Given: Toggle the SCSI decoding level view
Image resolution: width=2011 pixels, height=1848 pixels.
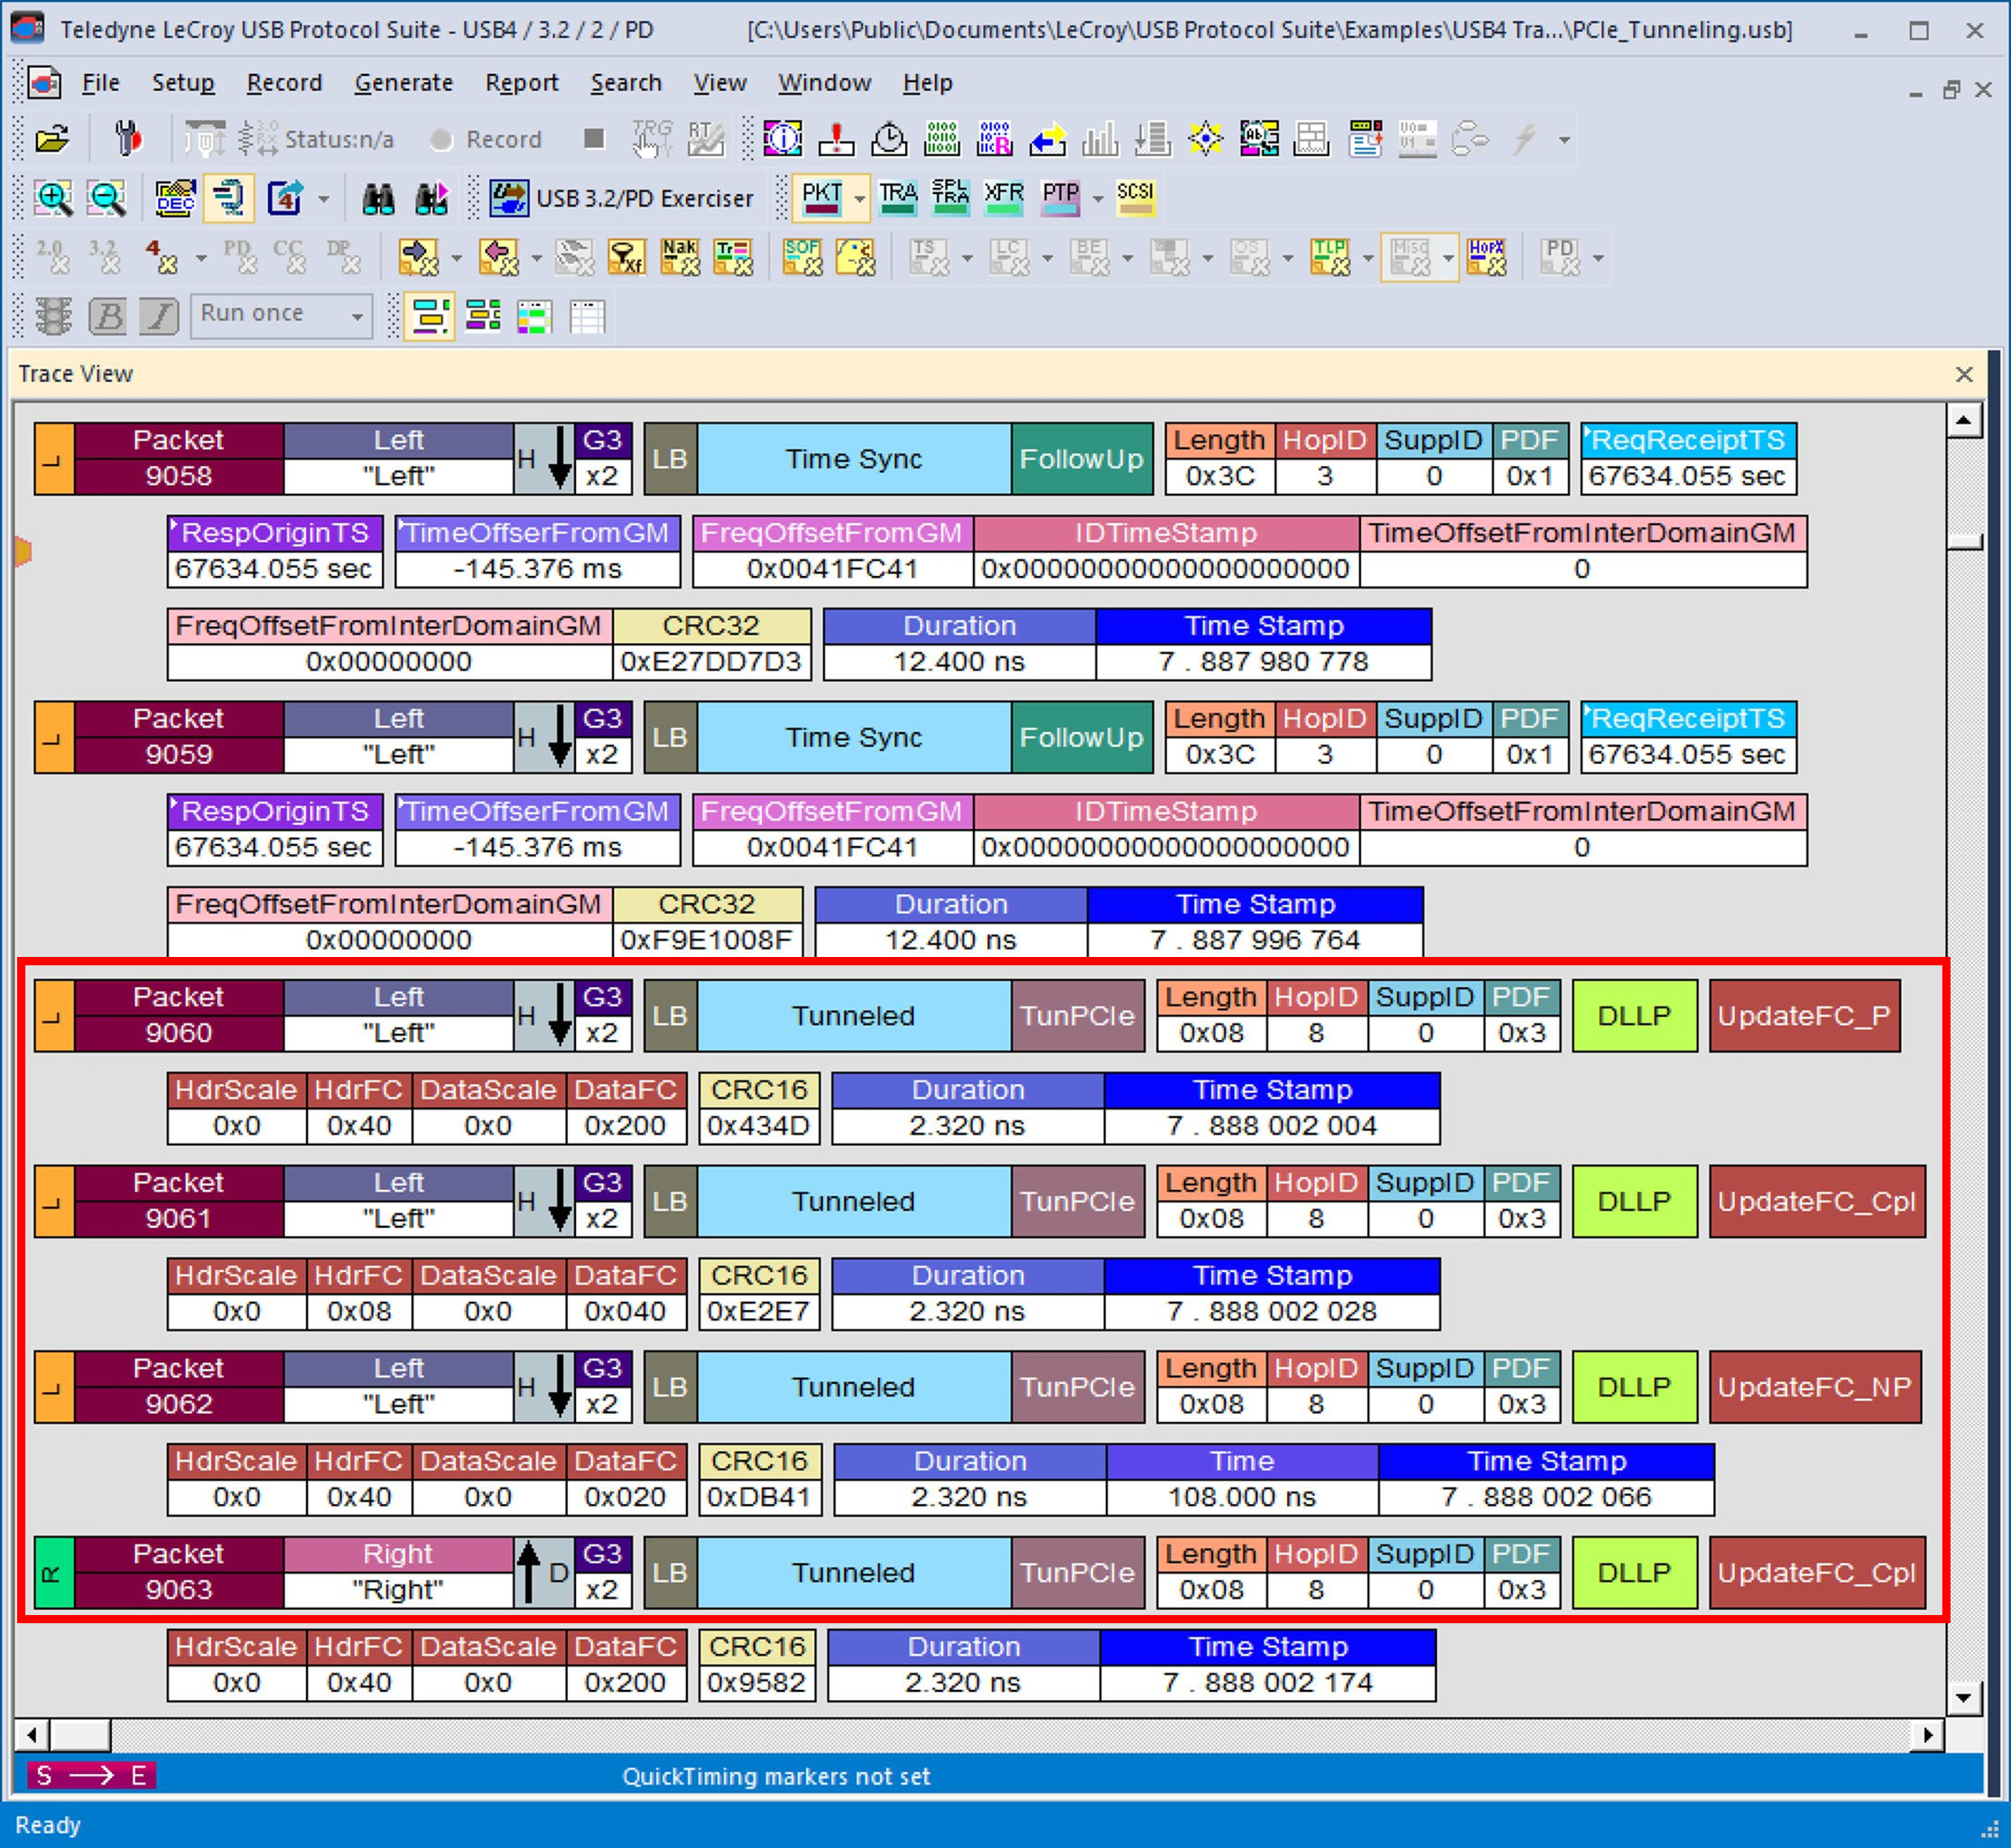Looking at the screenshot, I should point(1135,198).
